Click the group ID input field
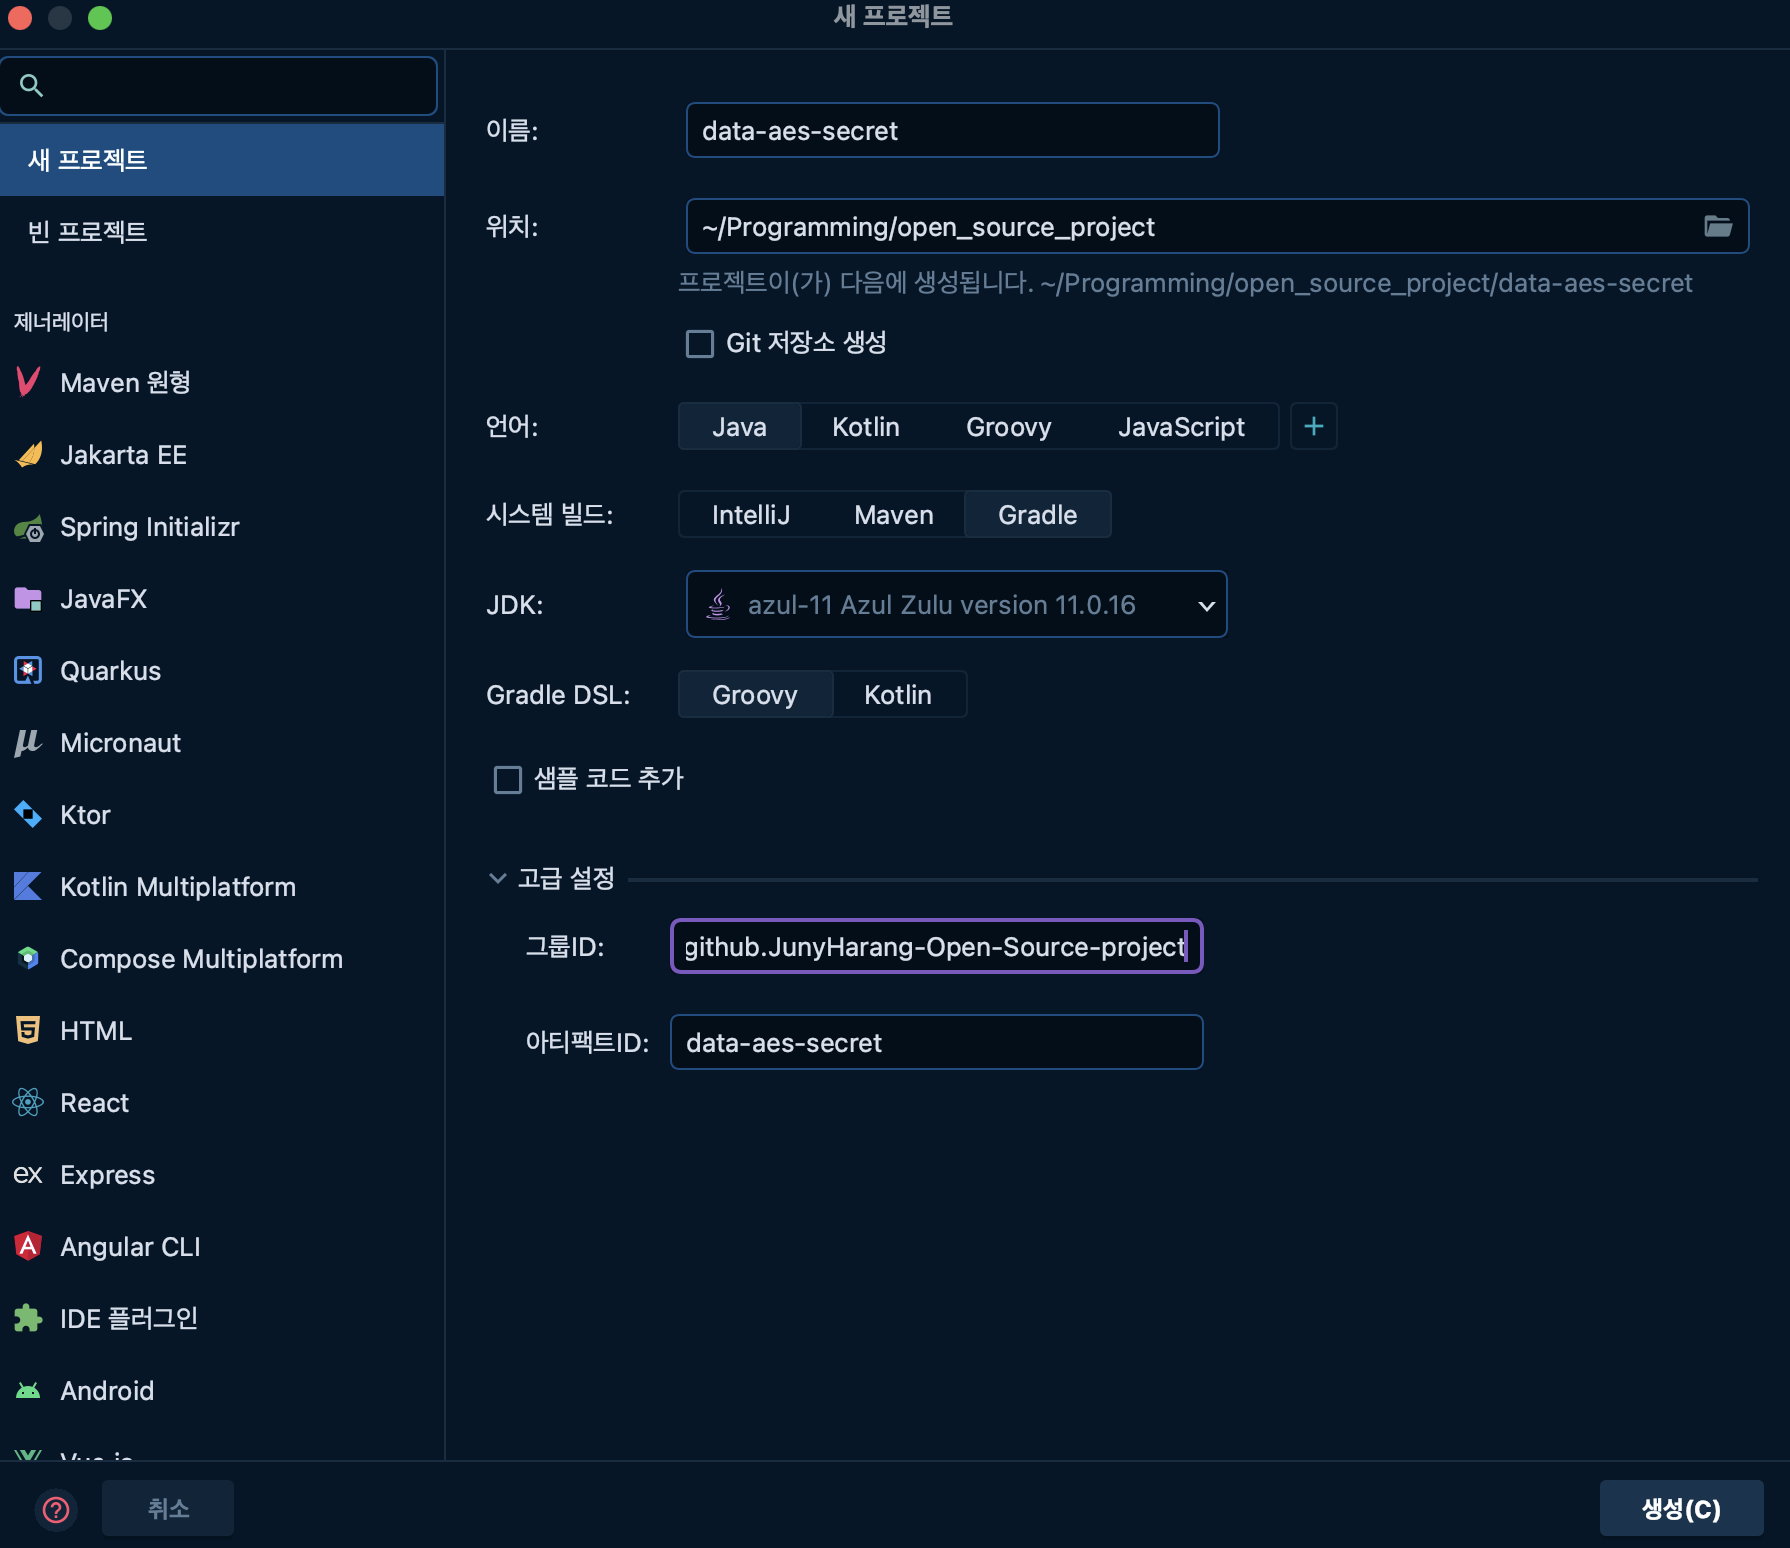 coord(936,946)
